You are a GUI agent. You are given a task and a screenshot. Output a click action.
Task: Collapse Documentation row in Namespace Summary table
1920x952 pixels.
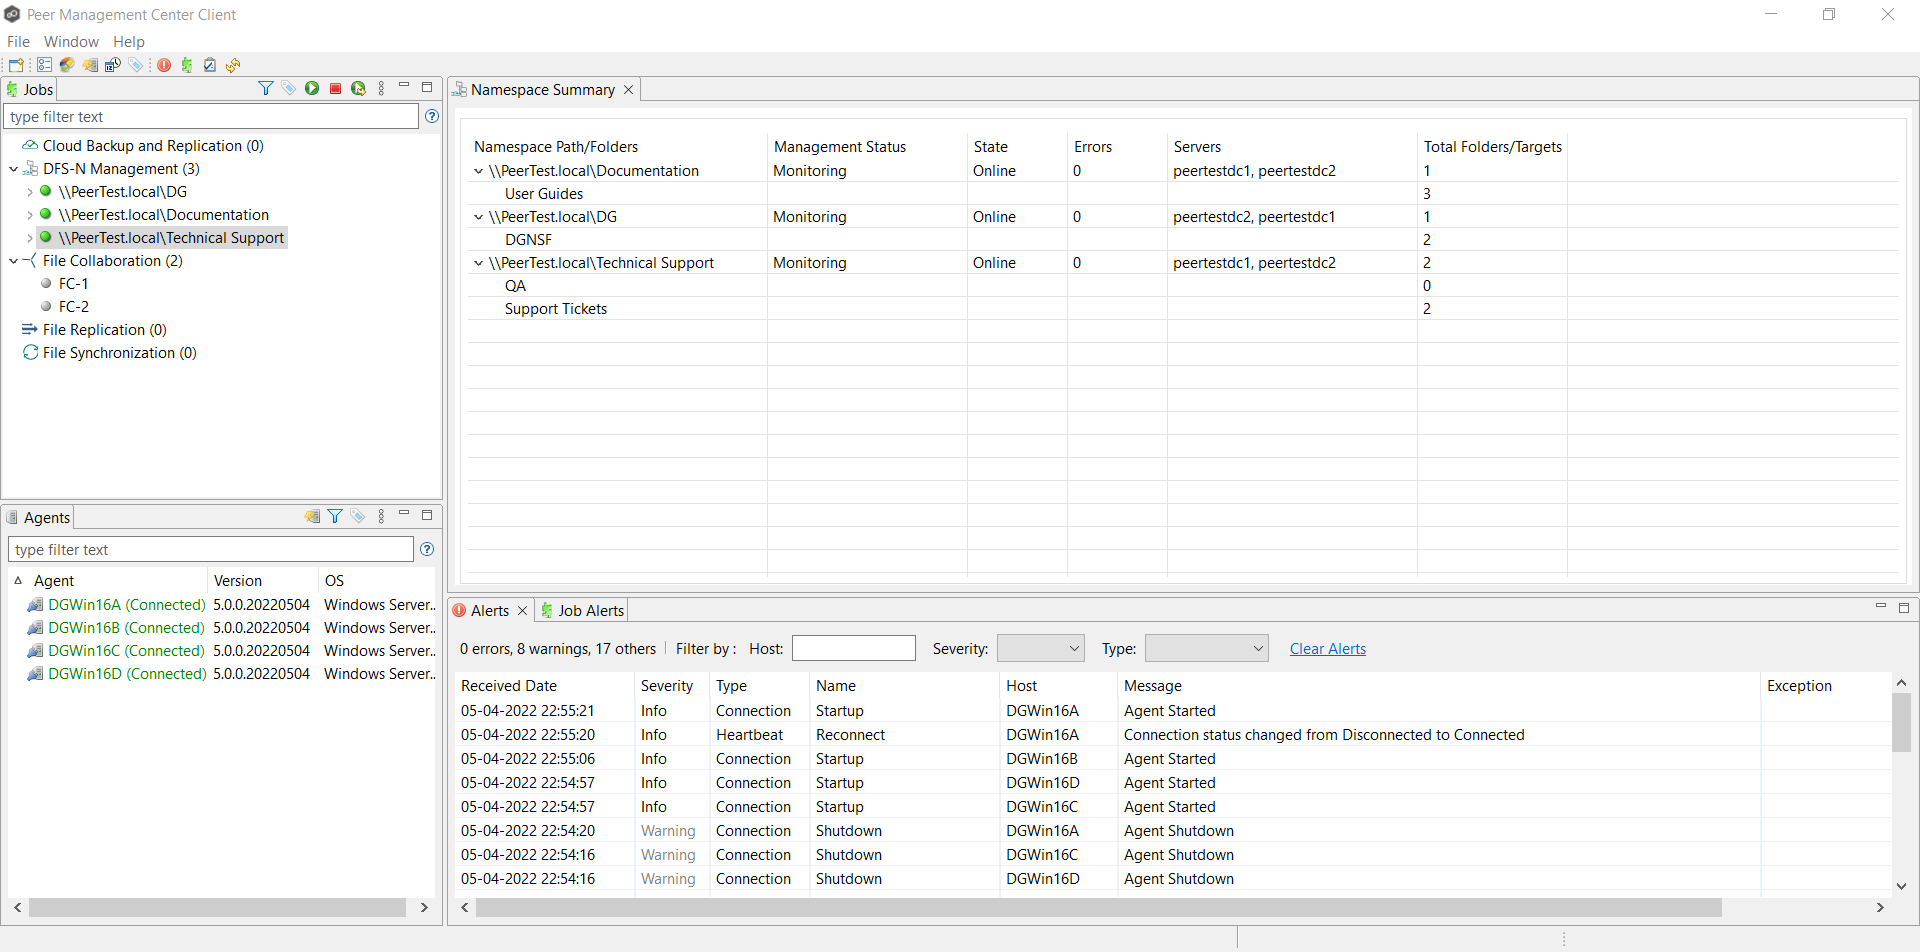coord(479,171)
